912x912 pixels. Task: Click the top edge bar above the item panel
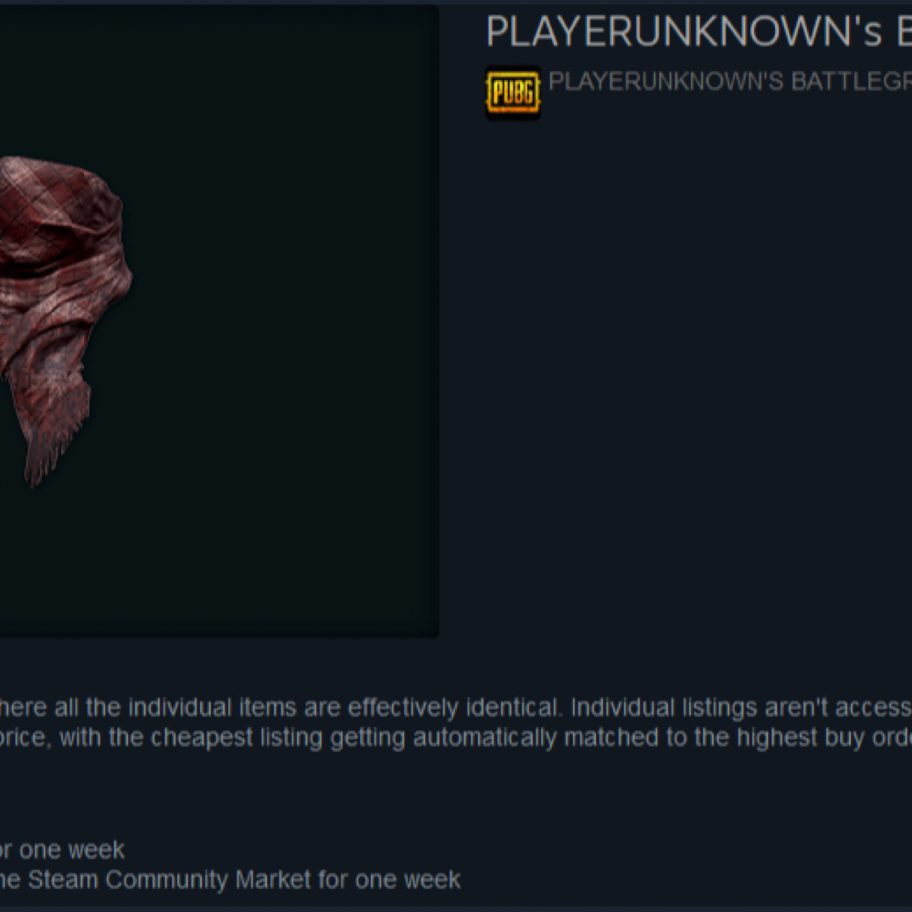(456, 2)
